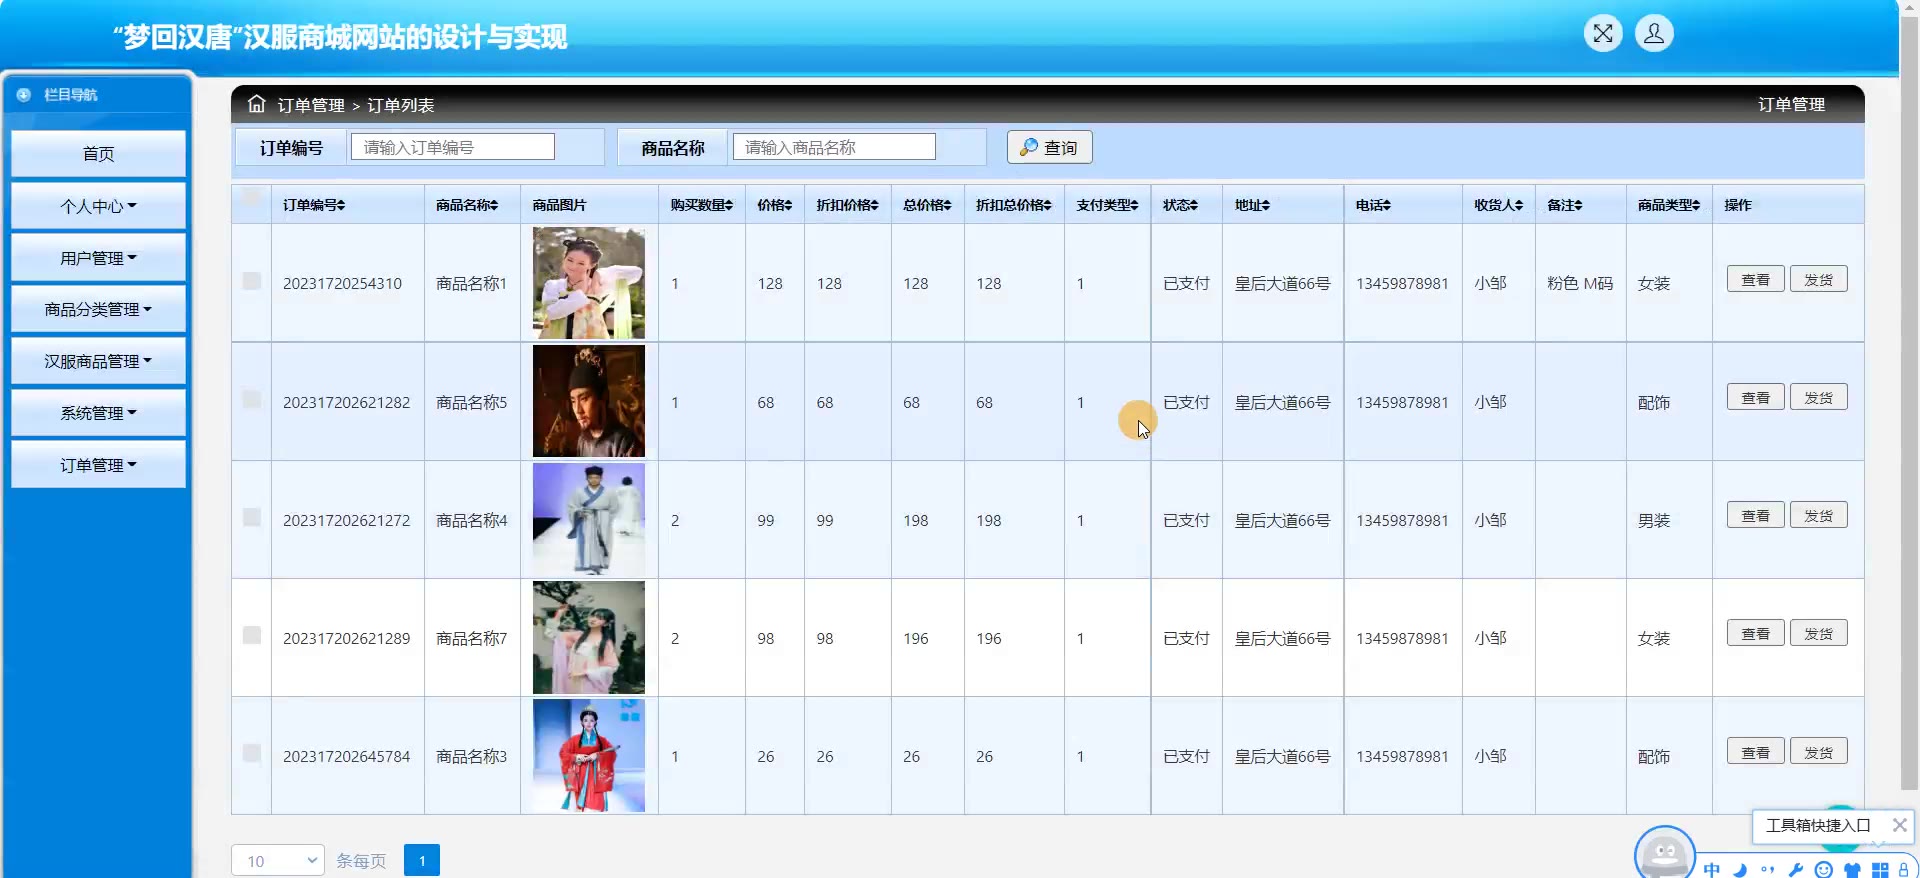Screen dimensions: 1920x878
Task: Click 发货 for 商品名称5 order
Action: click(x=1818, y=397)
